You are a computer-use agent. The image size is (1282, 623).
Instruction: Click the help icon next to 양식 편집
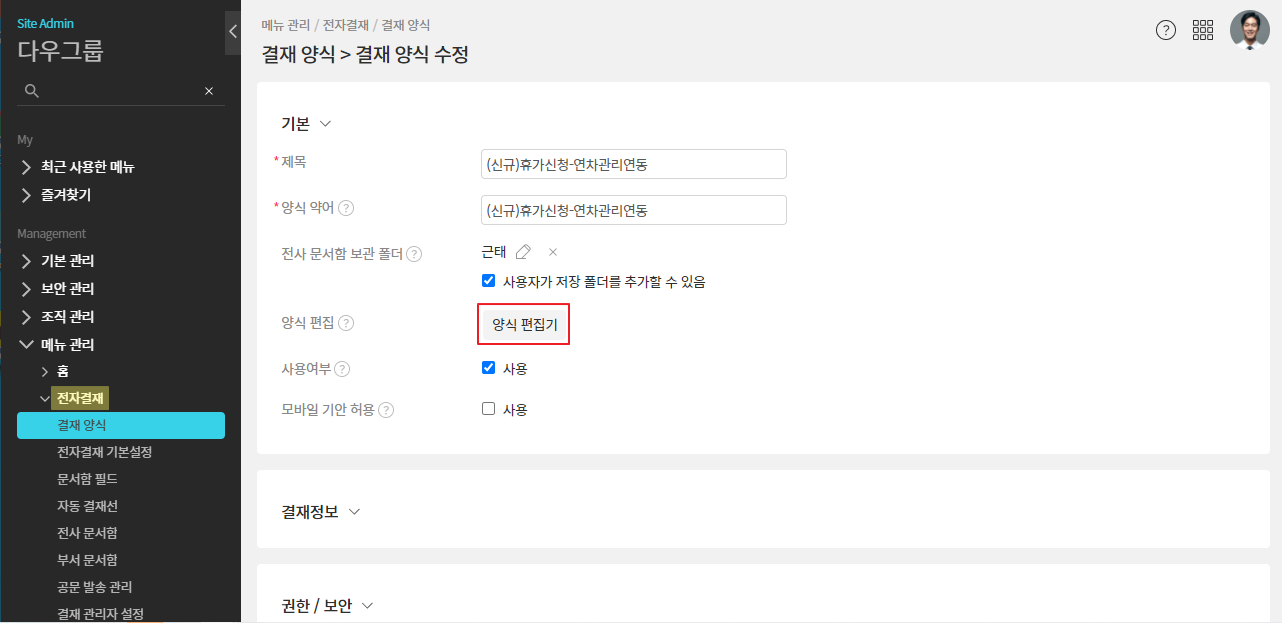(x=346, y=323)
